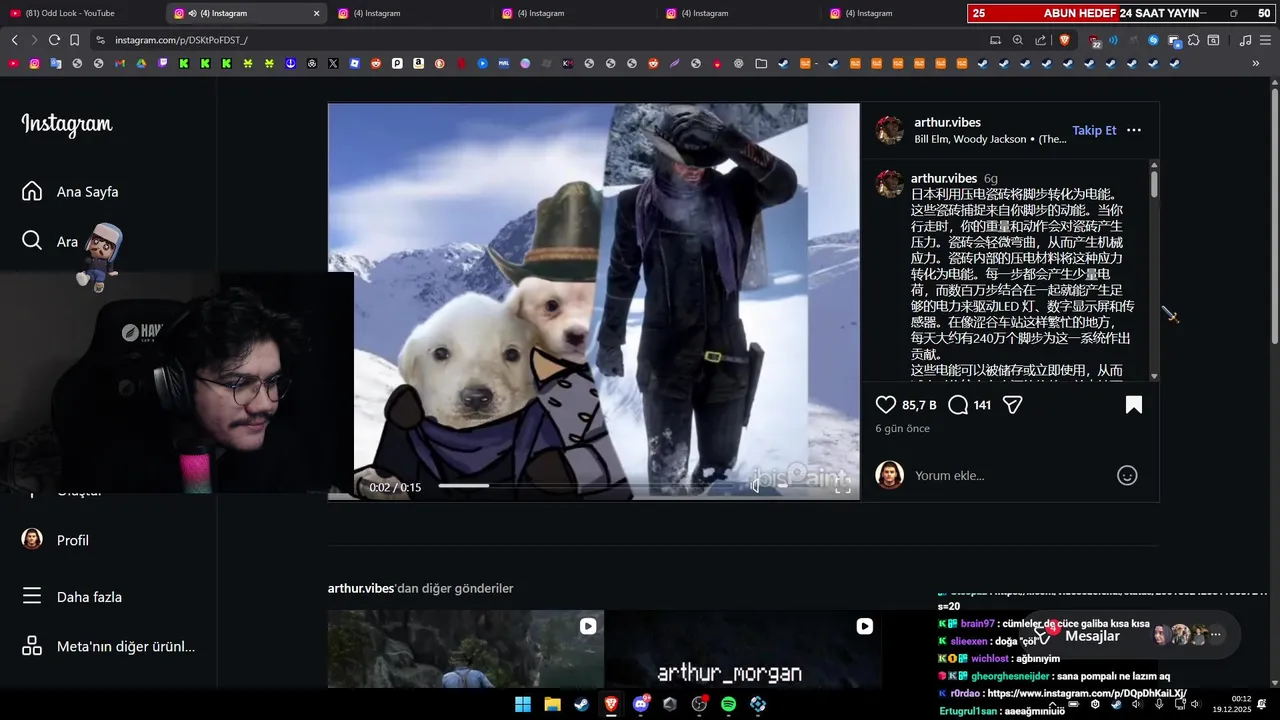Click the main page vertical scrollbar

[1274, 218]
